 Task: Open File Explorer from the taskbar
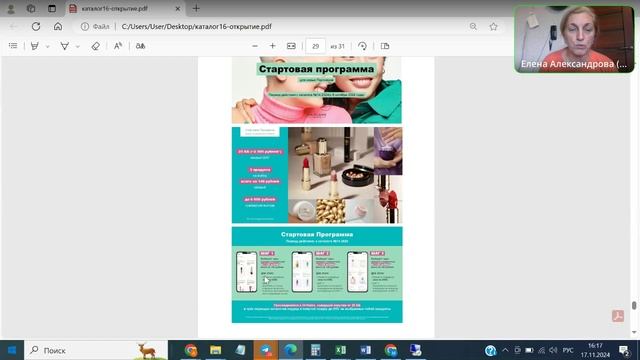click(216, 350)
